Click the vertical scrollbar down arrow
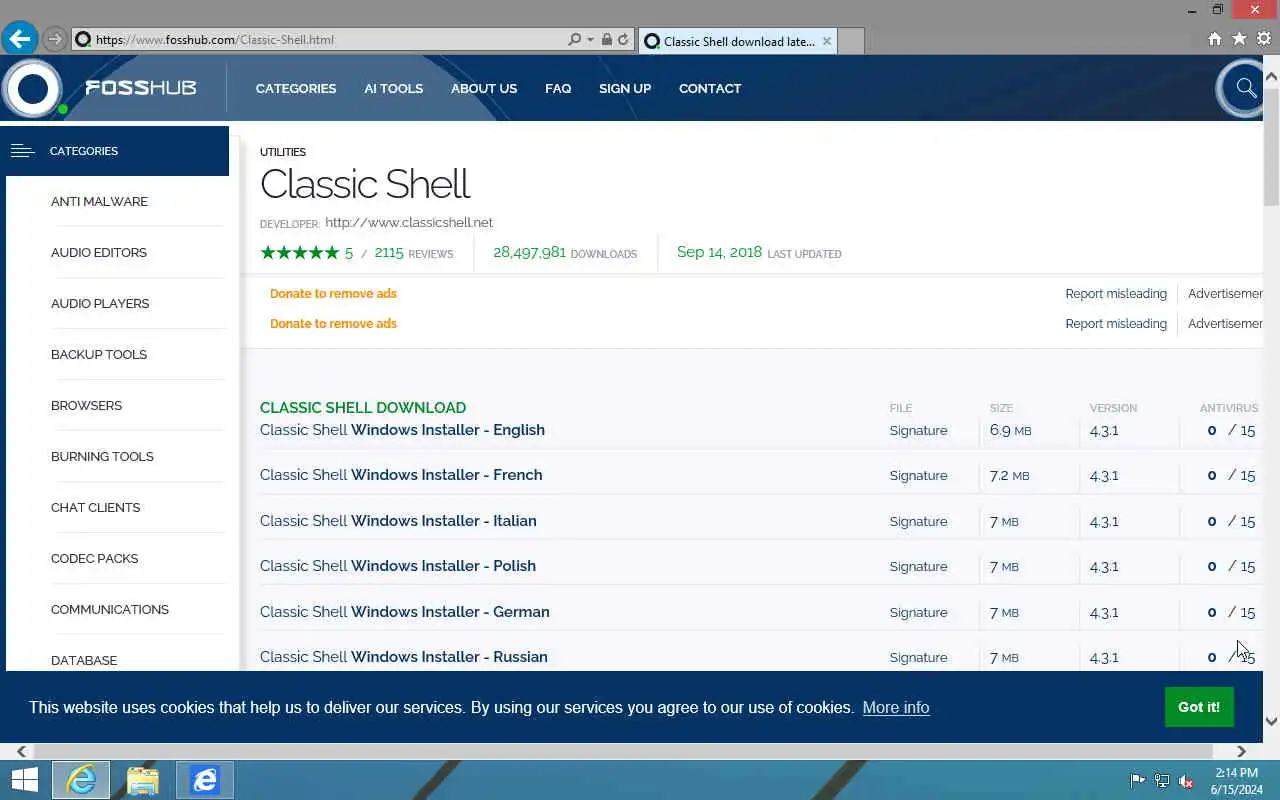Viewport: 1280px width, 800px height. tap(1271, 721)
